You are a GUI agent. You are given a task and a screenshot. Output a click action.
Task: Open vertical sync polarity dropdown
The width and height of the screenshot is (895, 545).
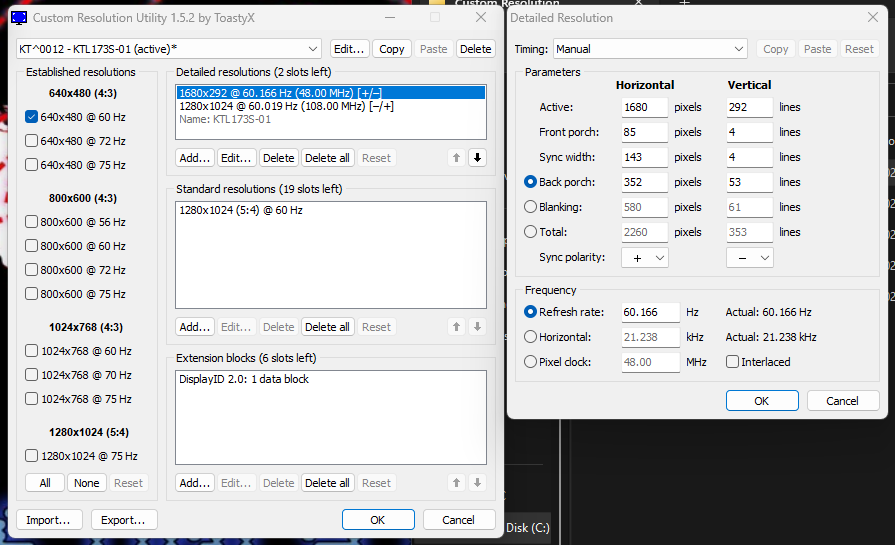click(750, 257)
